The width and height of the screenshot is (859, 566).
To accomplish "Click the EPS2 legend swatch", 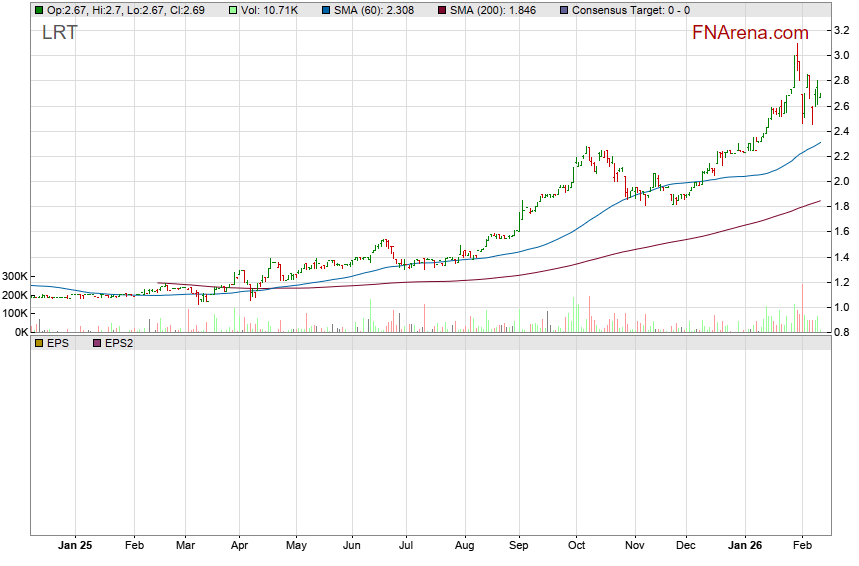I will click(97, 343).
